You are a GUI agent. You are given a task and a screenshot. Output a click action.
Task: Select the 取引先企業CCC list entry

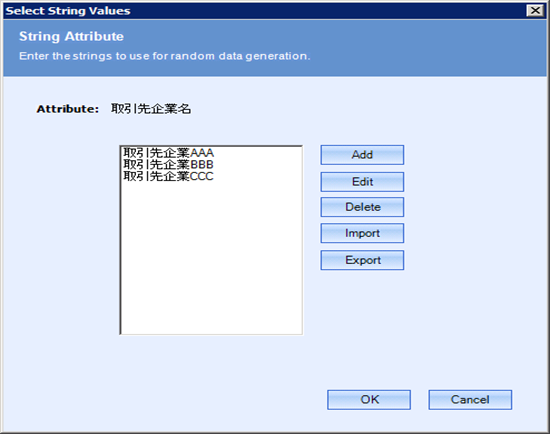tap(168, 176)
